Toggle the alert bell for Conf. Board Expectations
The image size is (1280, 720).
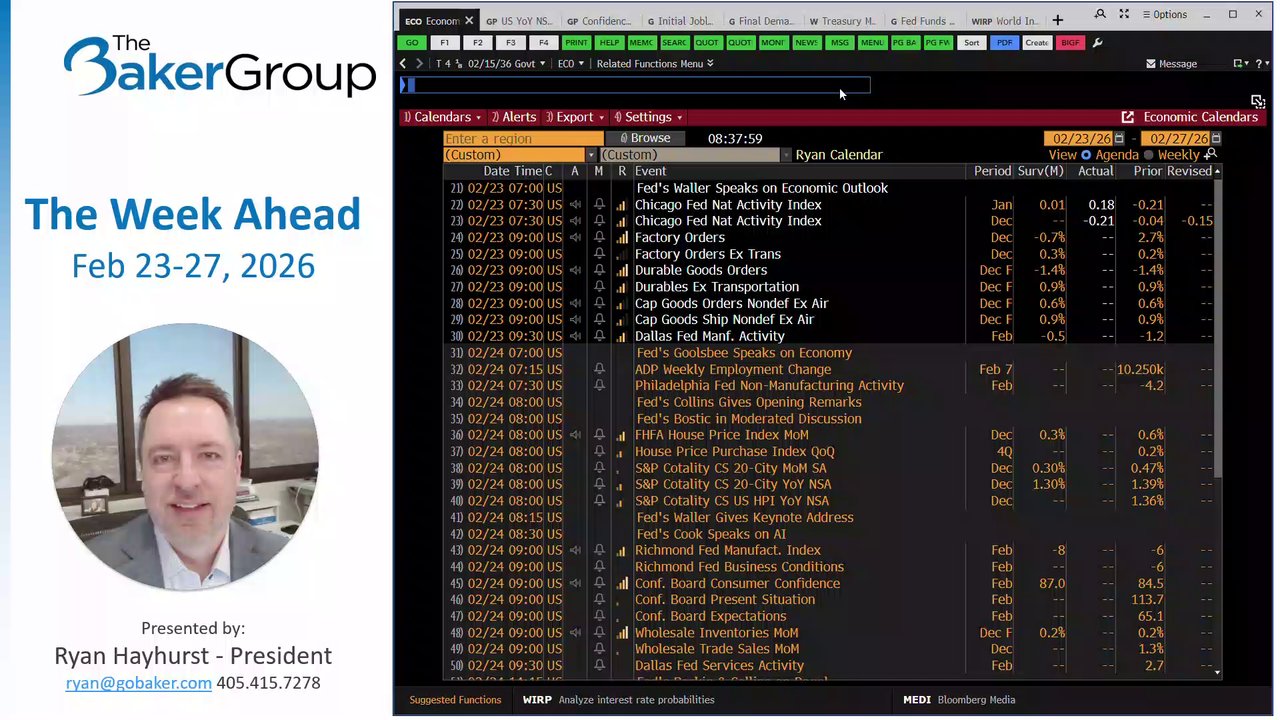[599, 617]
